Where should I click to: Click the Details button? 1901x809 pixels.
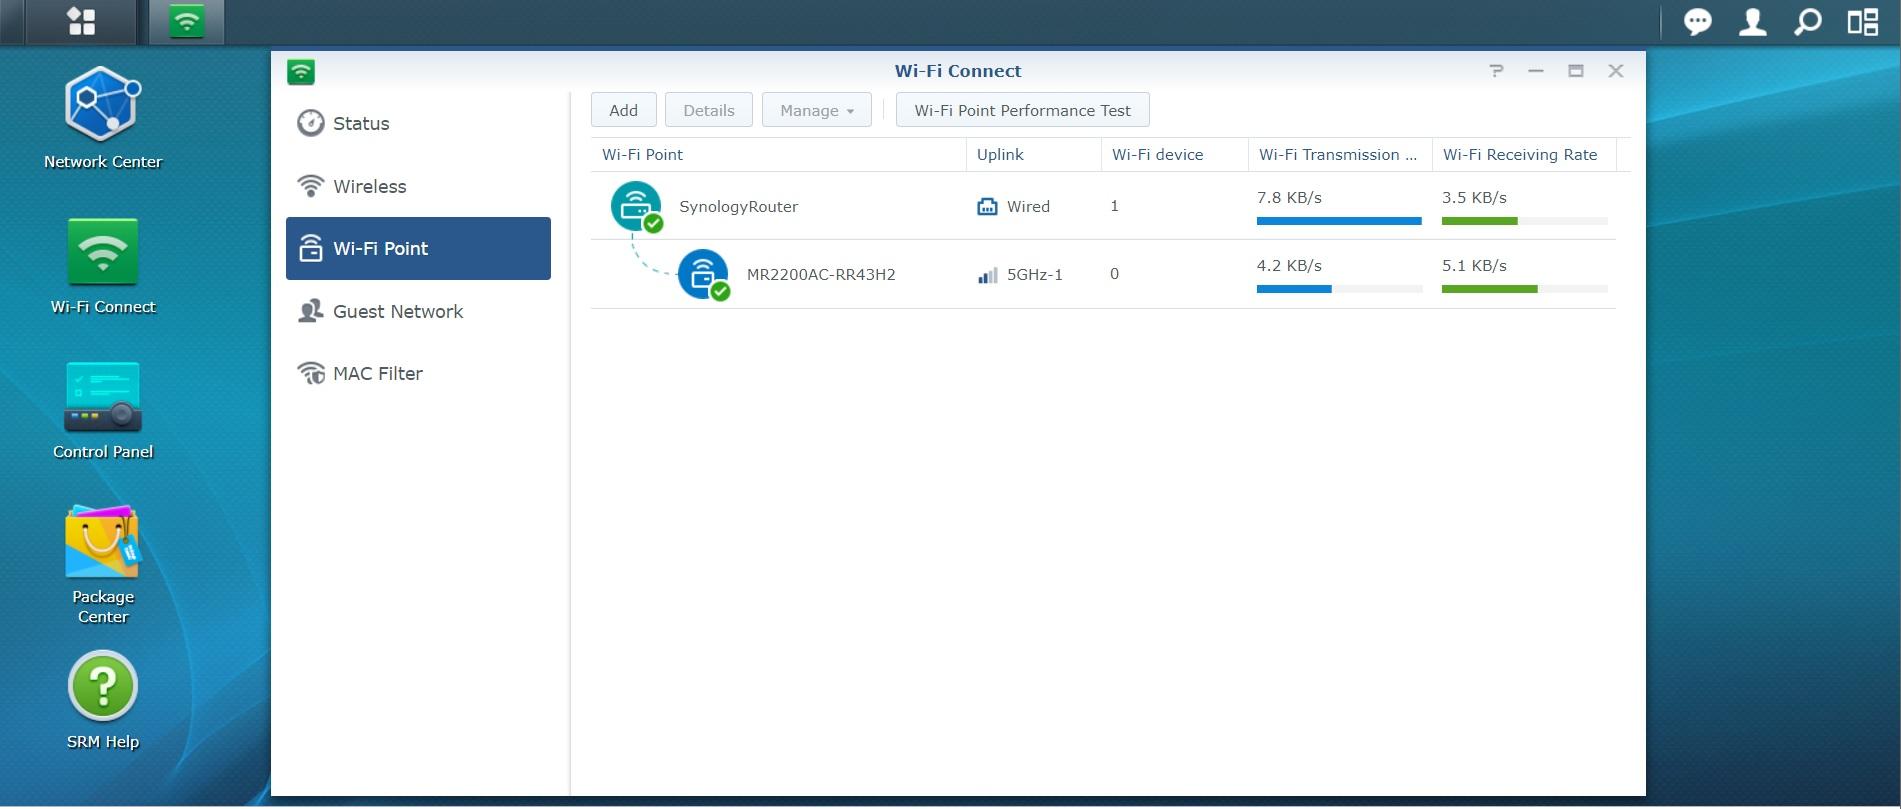[x=708, y=110]
